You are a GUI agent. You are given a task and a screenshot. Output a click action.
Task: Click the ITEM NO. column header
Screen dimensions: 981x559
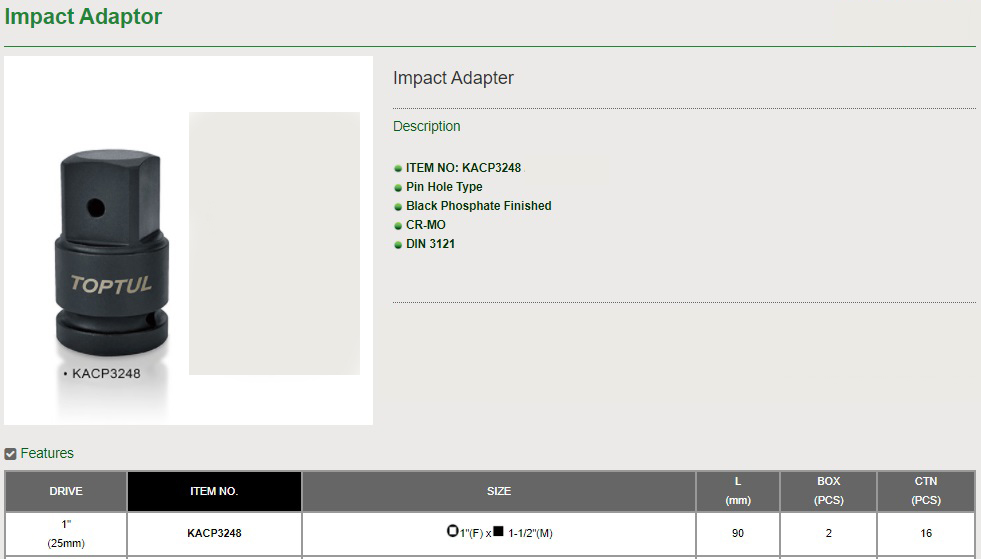[214, 491]
